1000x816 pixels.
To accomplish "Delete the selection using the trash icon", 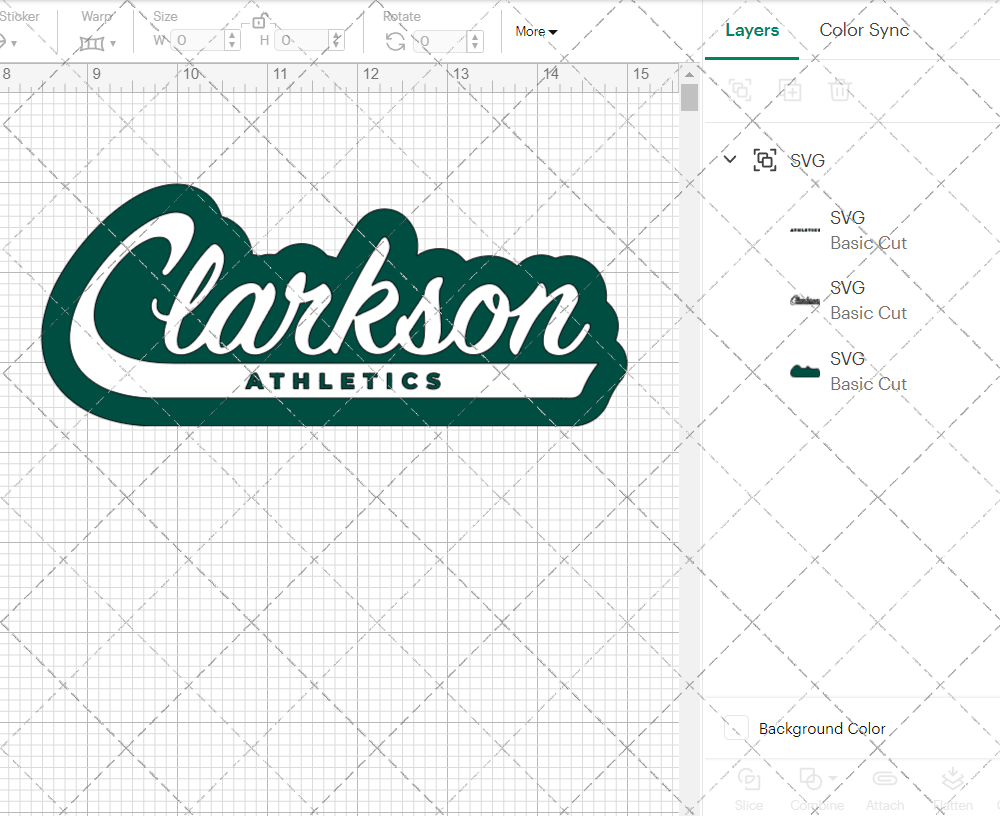I will coord(840,90).
